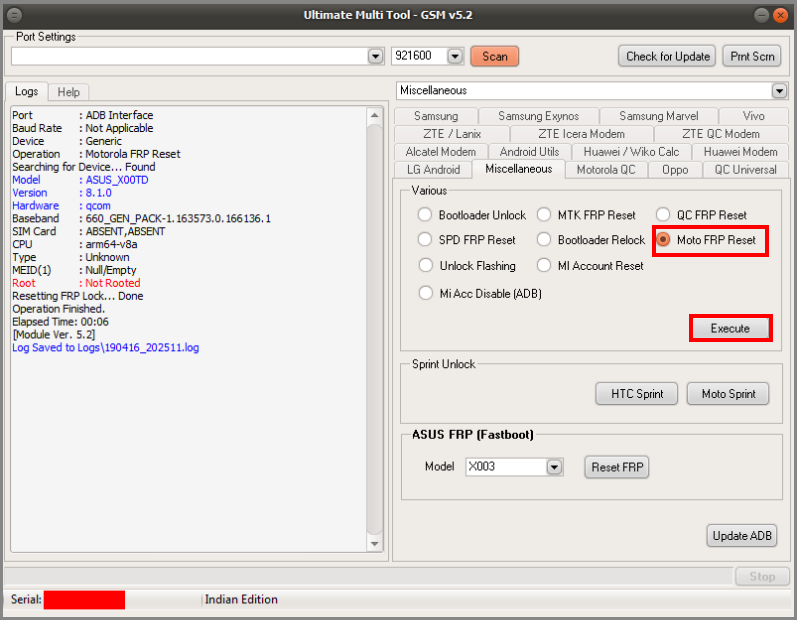Click the log value 'ASUS_X00TD'

pyautogui.click(x=117, y=180)
